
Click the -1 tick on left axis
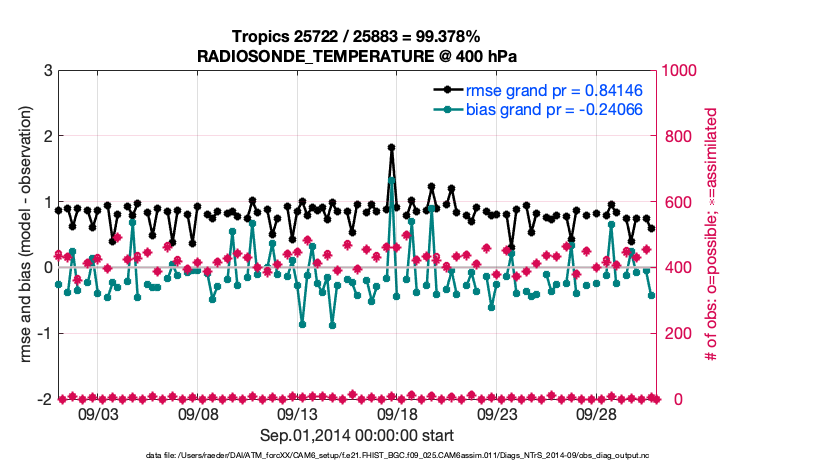tap(44, 333)
